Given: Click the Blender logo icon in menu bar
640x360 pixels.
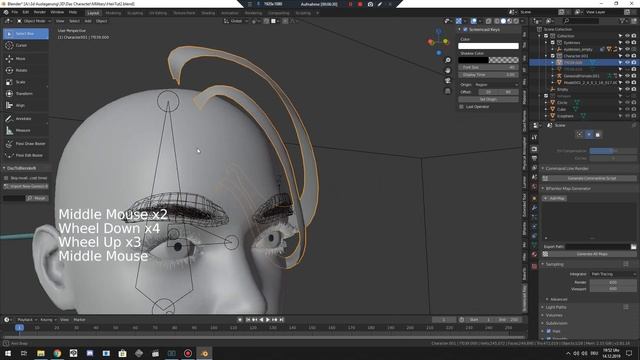Looking at the screenshot, I should coord(6,12).
